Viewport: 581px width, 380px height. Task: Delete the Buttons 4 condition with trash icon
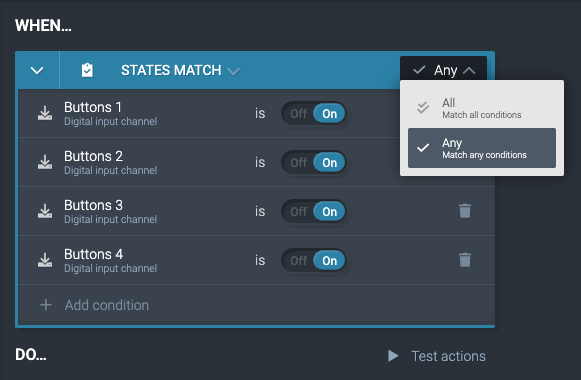click(x=465, y=260)
